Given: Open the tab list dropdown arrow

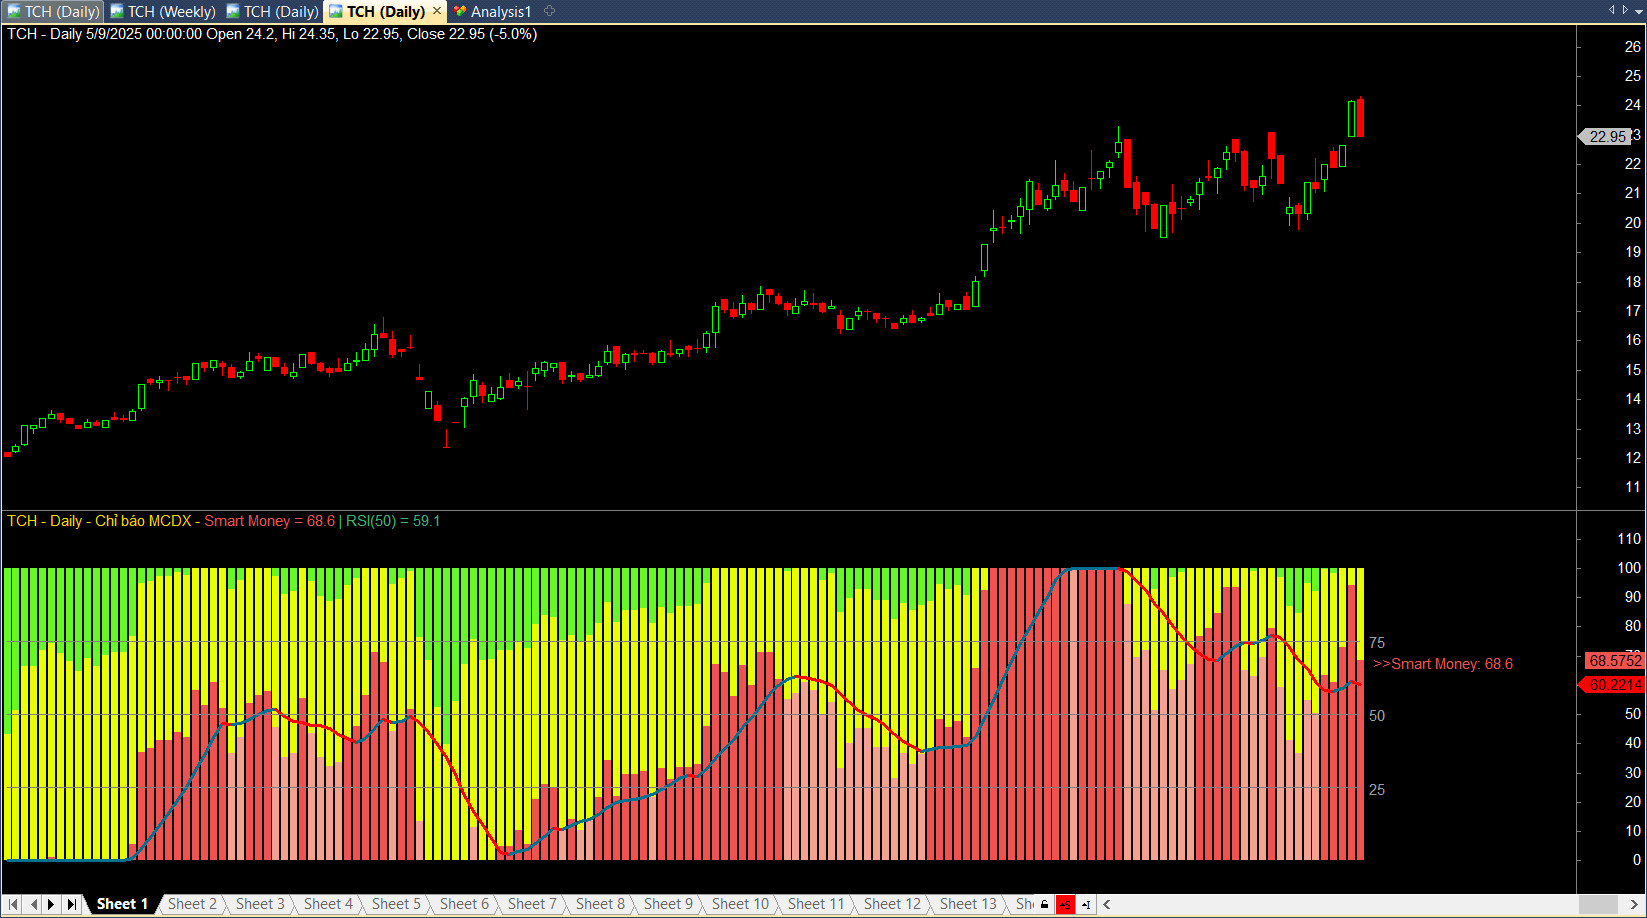Looking at the screenshot, I should pyautogui.click(x=1638, y=11).
